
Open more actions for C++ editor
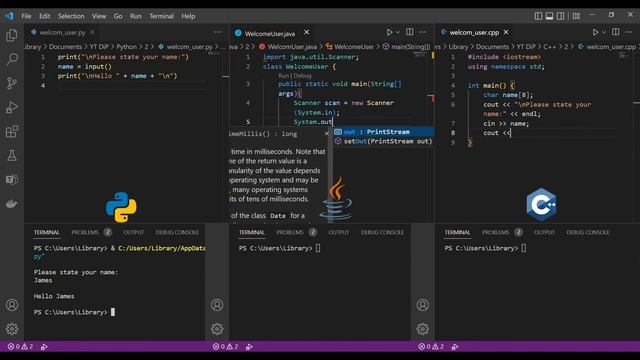[x=629, y=32]
